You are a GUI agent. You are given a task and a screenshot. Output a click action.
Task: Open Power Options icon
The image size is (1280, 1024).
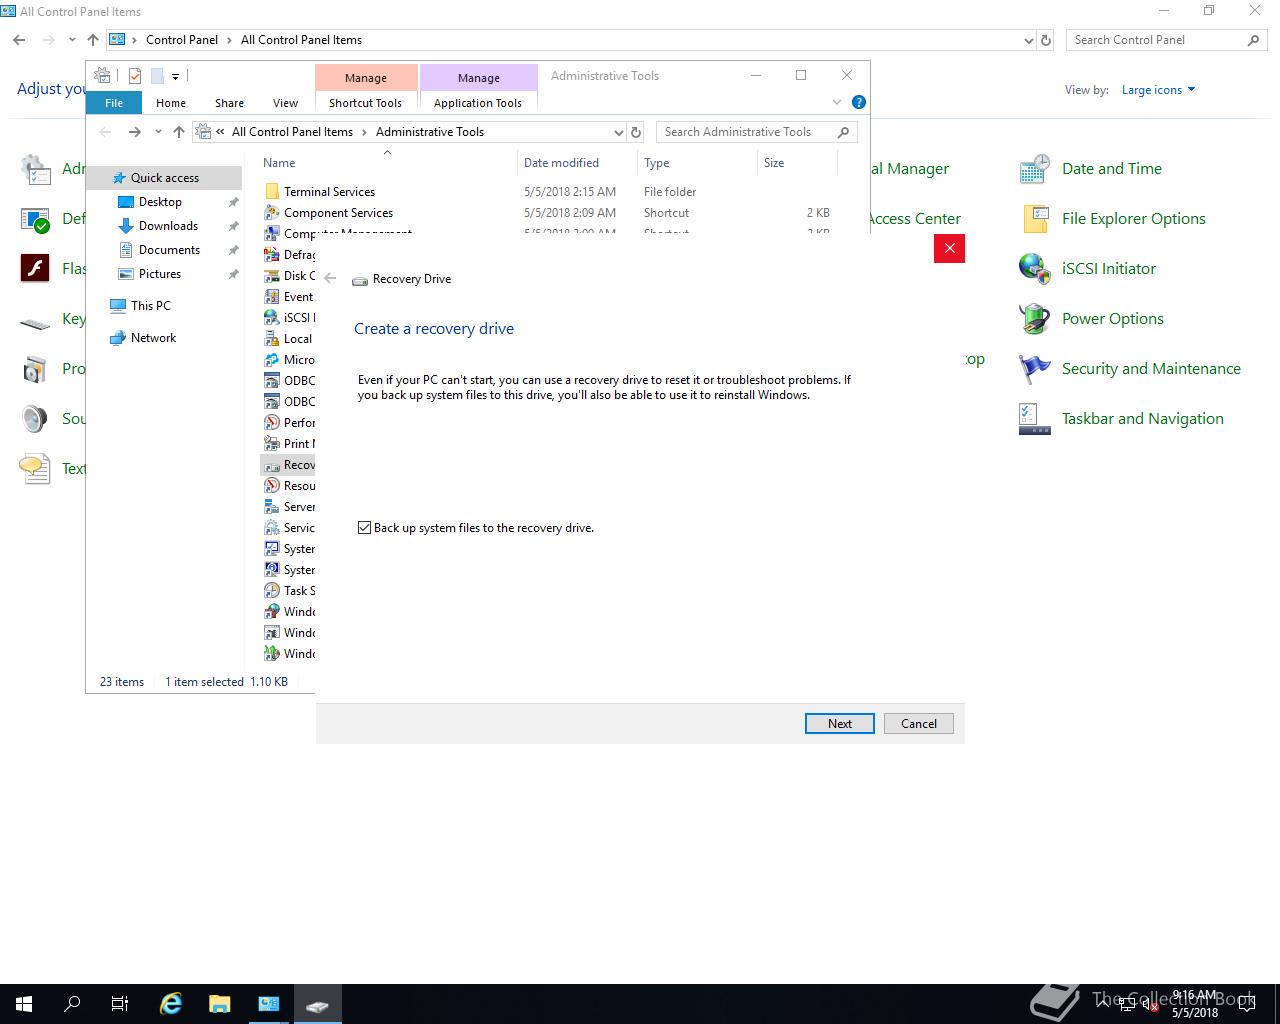[1034, 319]
